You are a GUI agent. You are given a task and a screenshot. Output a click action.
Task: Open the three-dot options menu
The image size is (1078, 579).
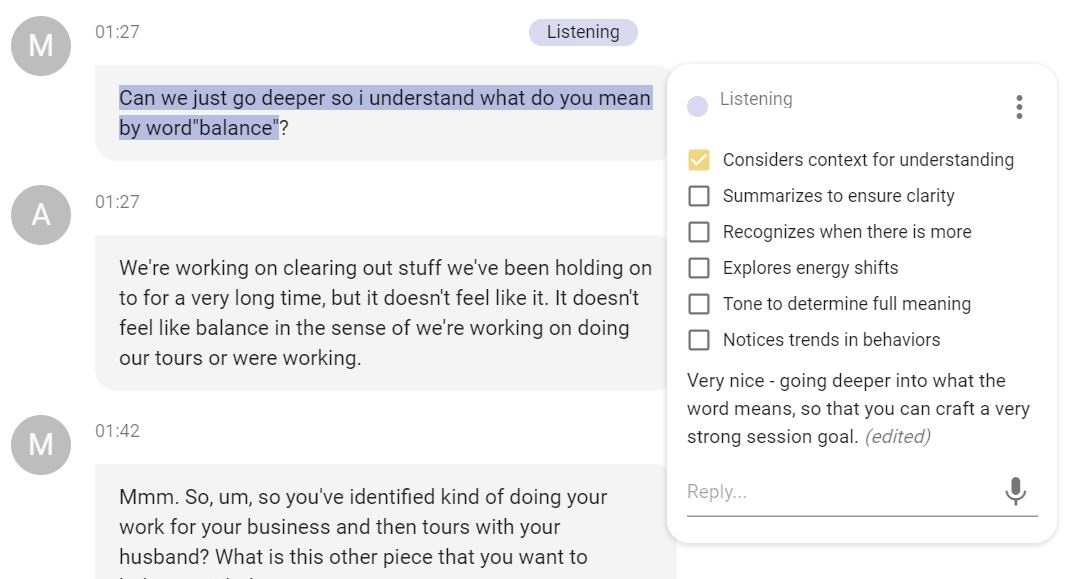[x=1018, y=107]
